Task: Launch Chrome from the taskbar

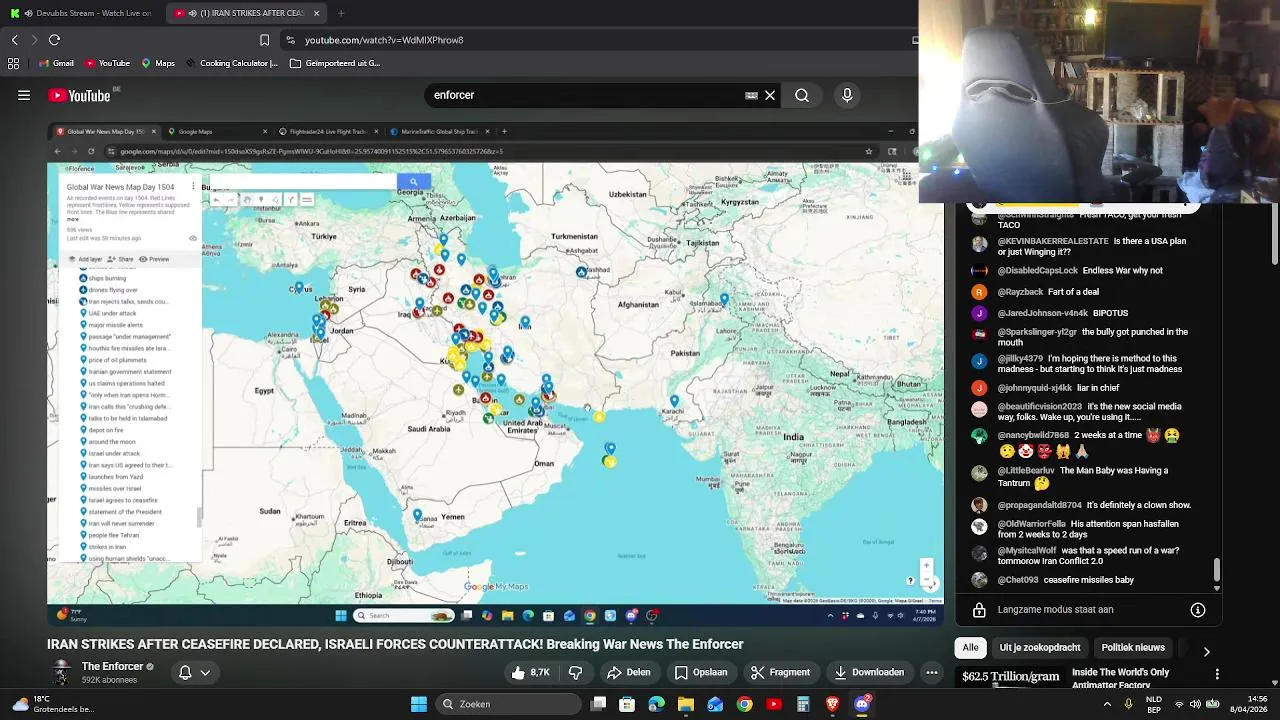Action: coord(744,704)
